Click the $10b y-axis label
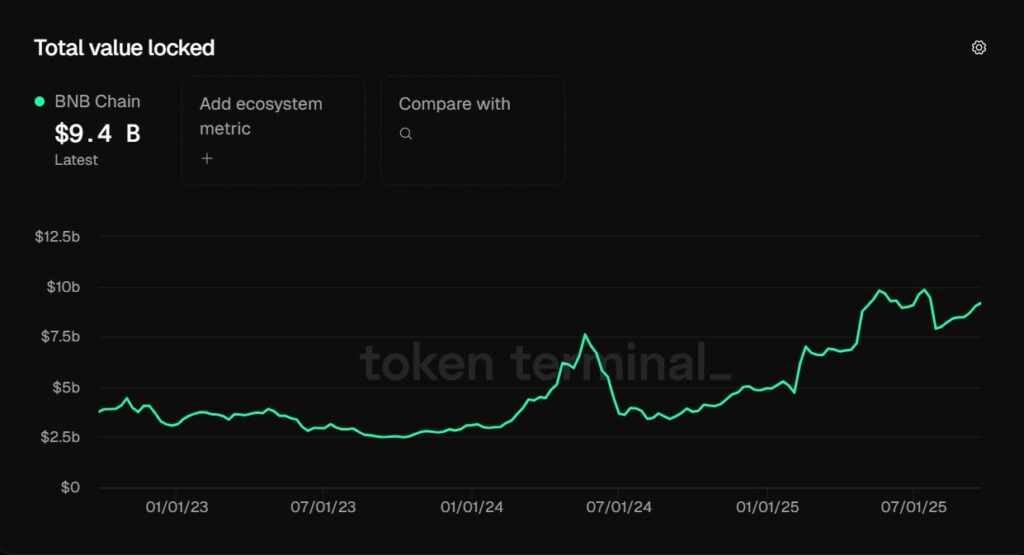Viewport: 1024px width, 555px height. point(61,287)
